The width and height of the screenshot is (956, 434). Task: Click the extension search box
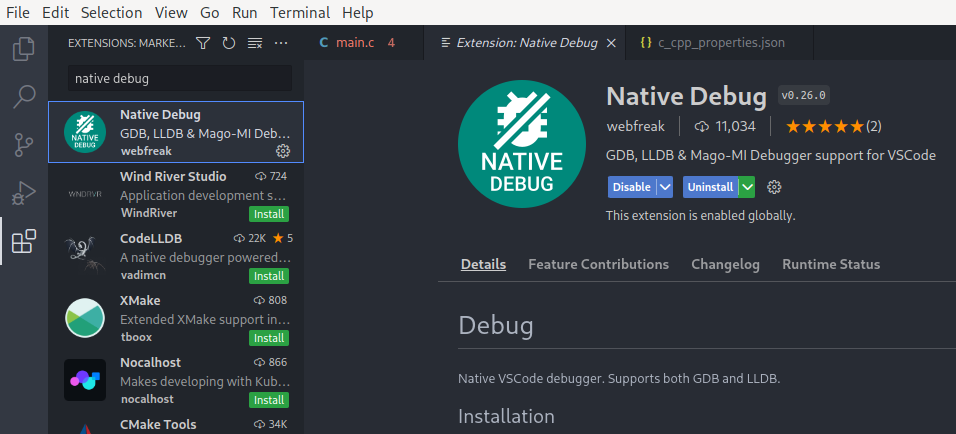[180, 78]
